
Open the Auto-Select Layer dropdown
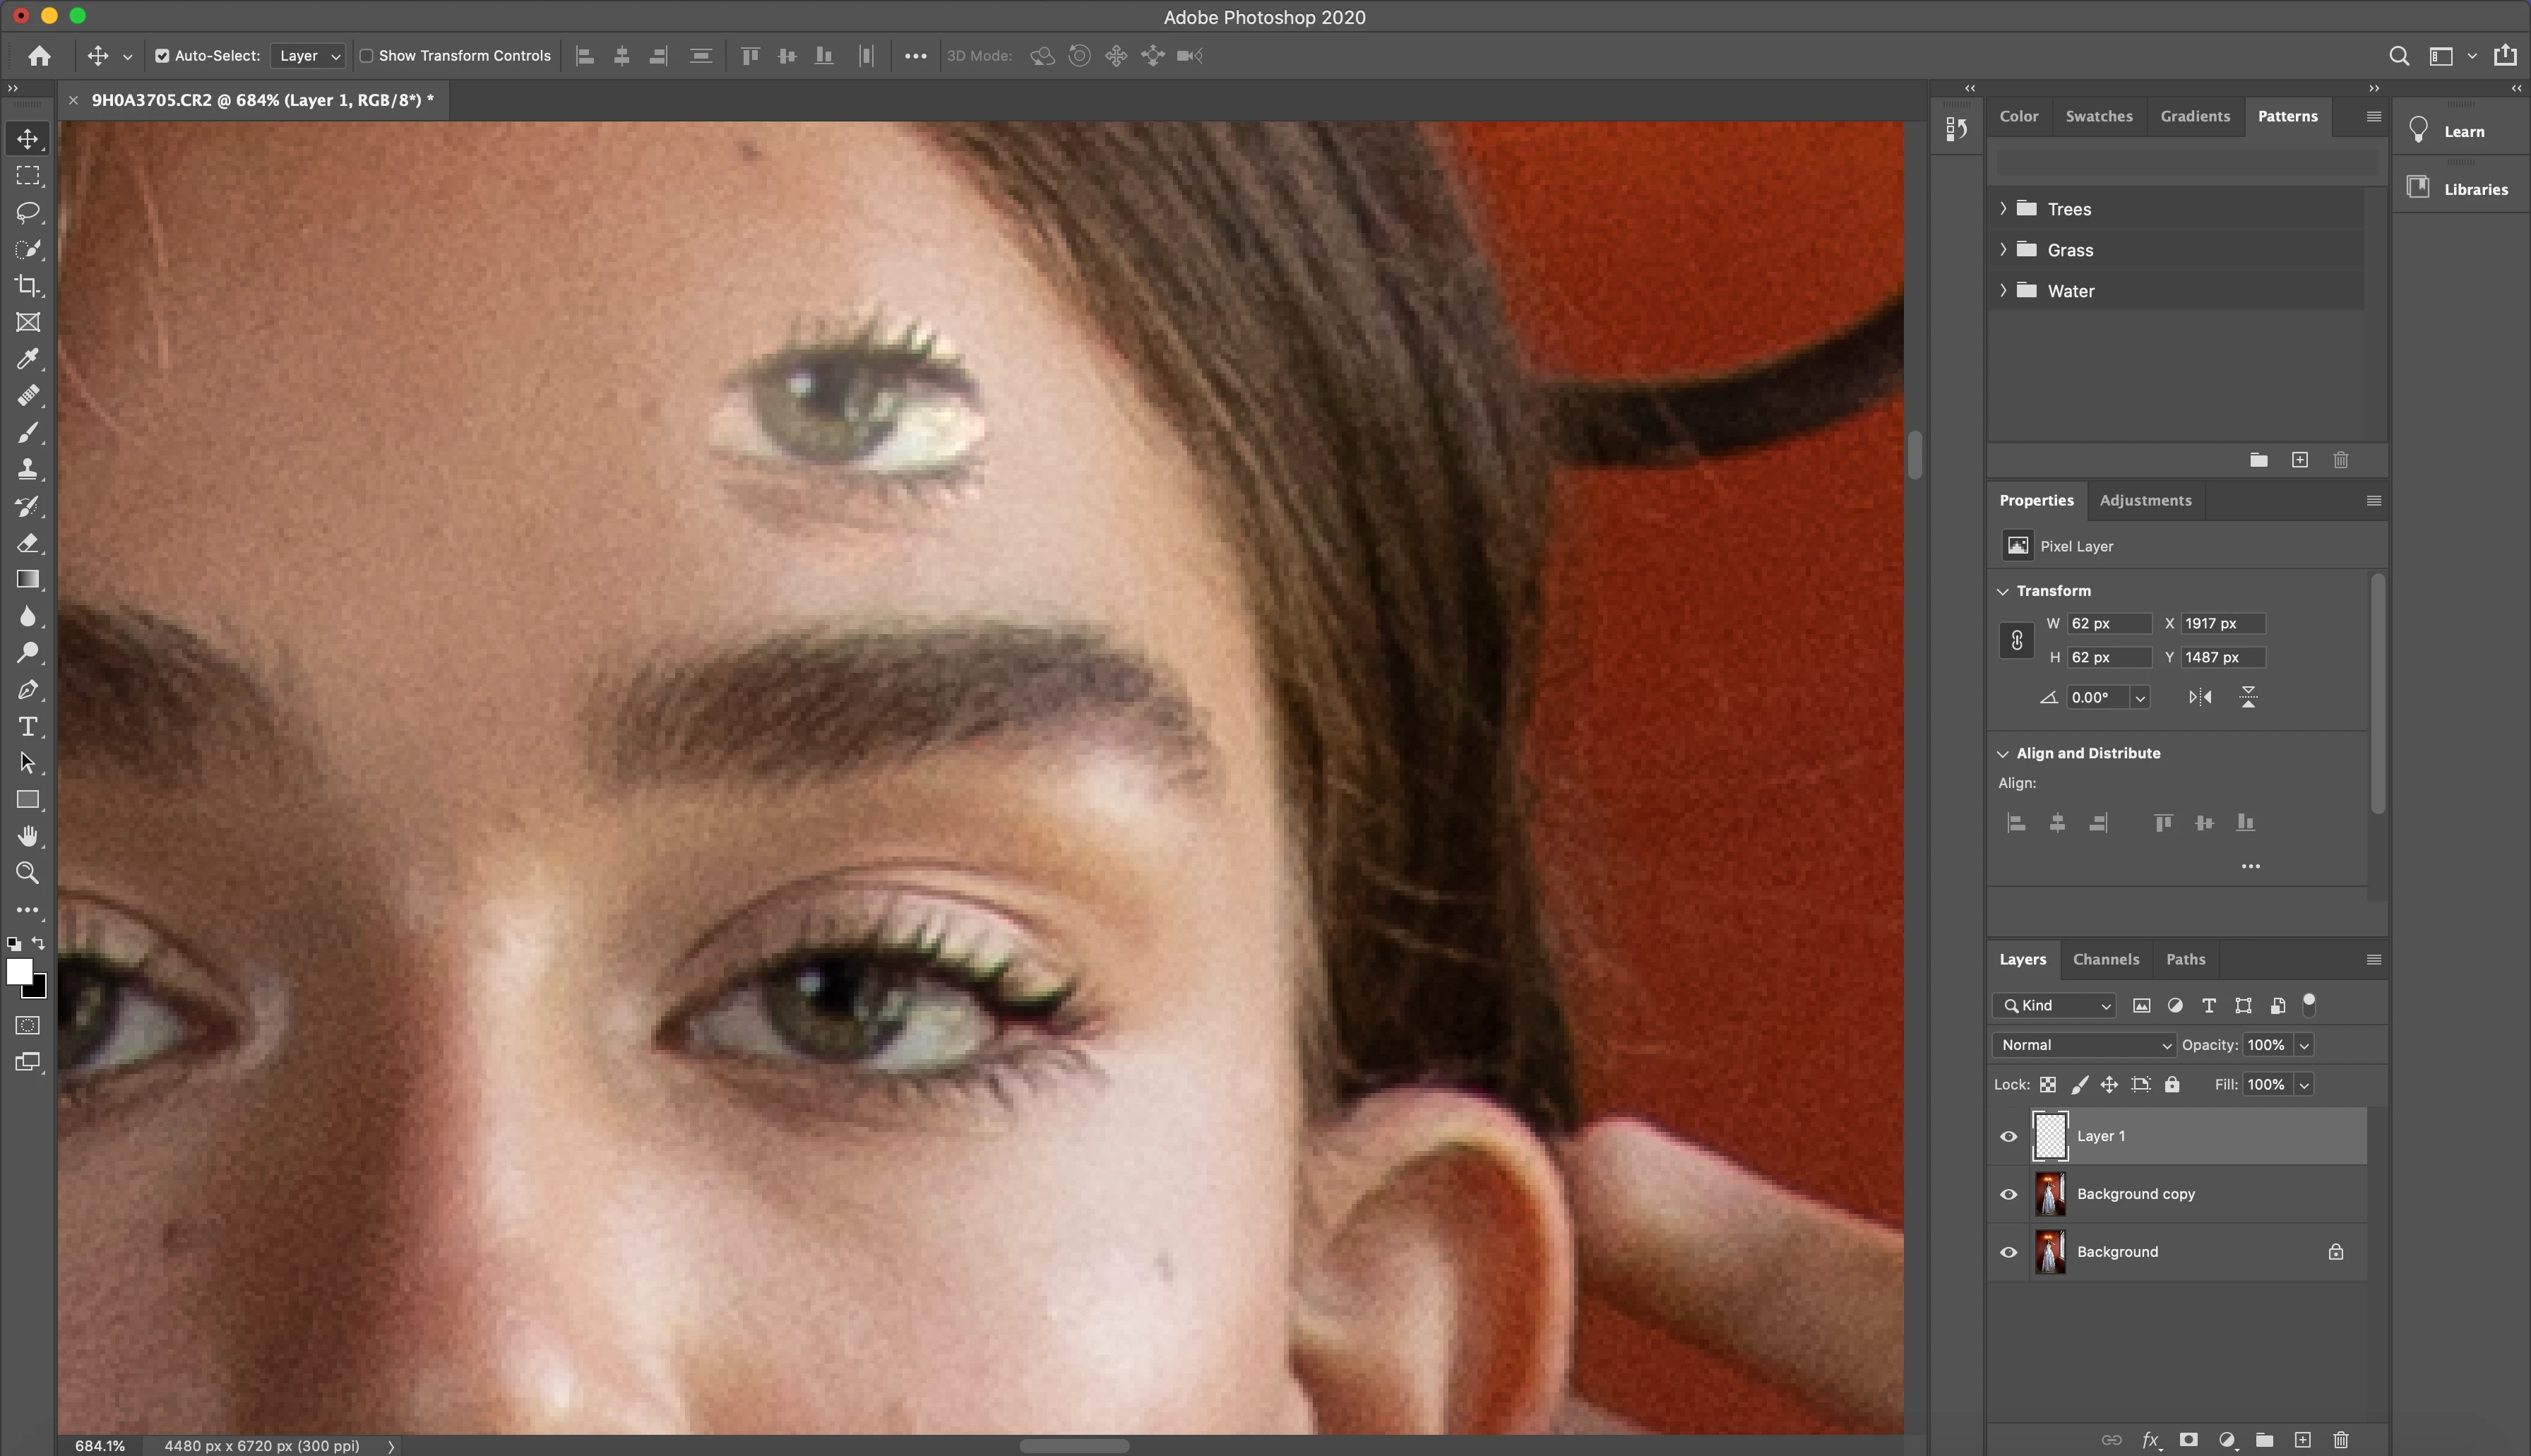(308, 56)
